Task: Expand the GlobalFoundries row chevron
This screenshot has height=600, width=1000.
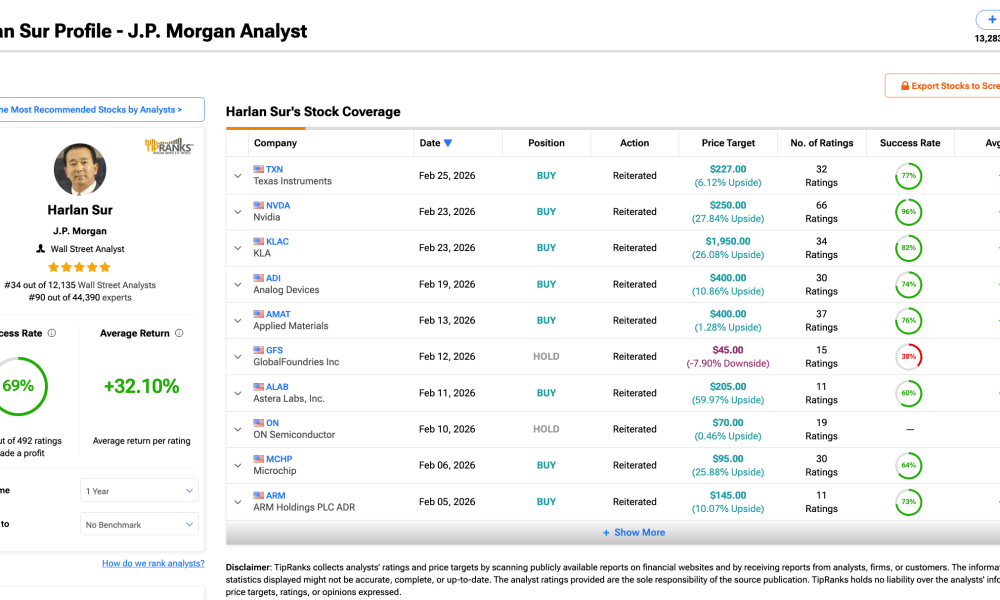Action: coord(238,357)
